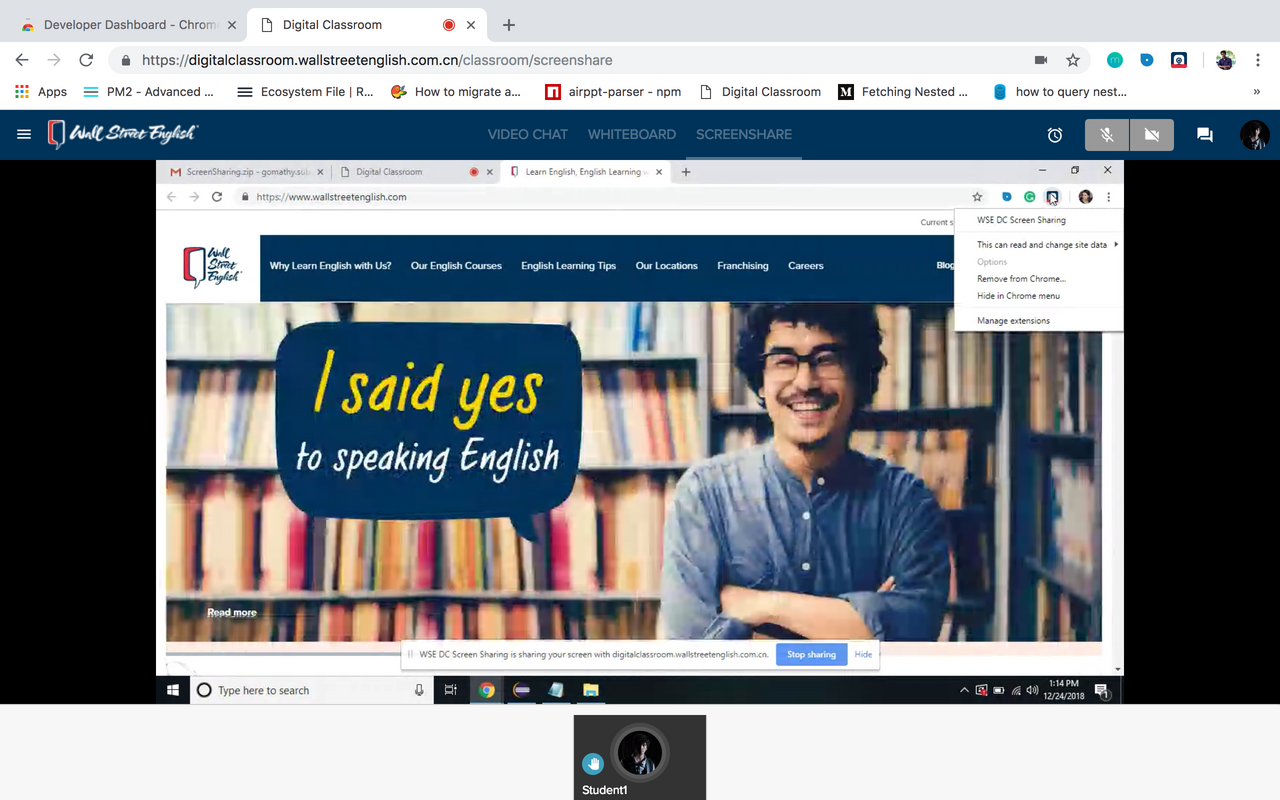Click the 'Type here to search' Windows box
The height and width of the screenshot is (800, 1280).
click(311, 690)
